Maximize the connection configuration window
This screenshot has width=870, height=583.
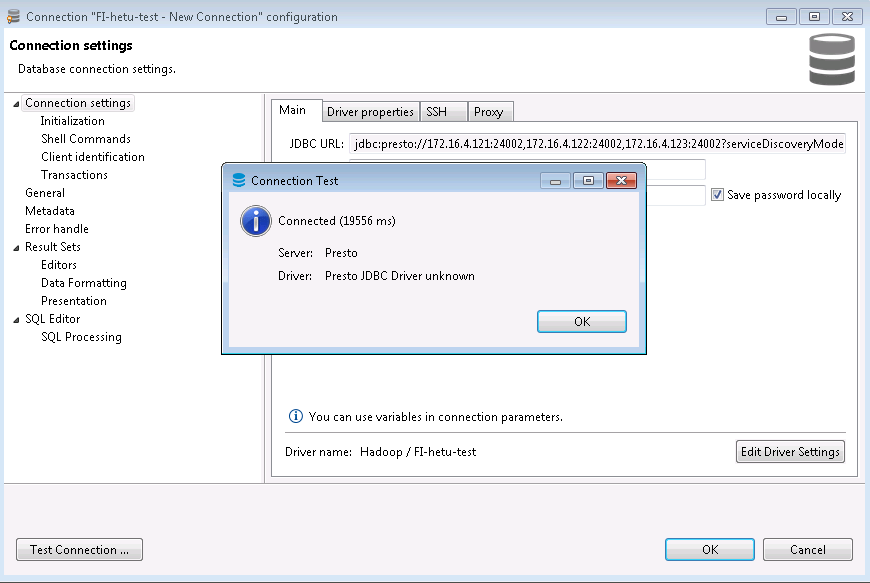[x=814, y=17]
